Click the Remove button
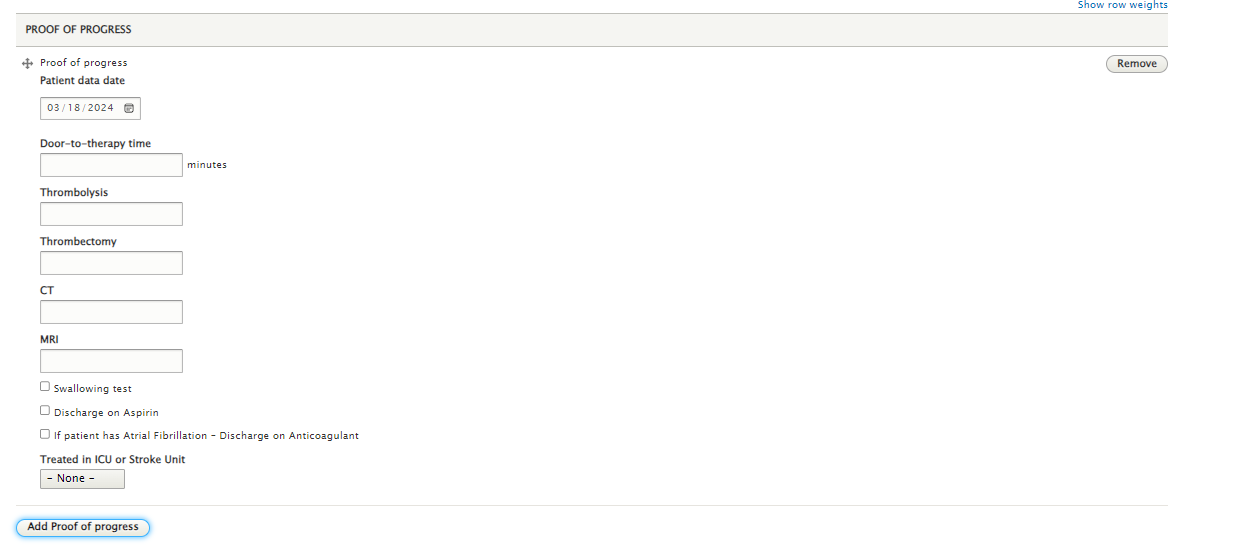Image resolution: width=1242 pixels, height=545 pixels. tap(1137, 64)
